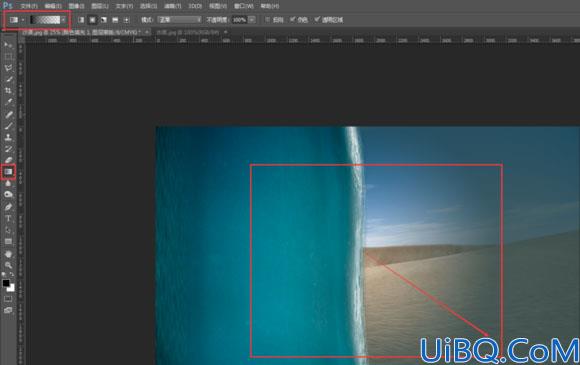
Task: Click the gradient preview swatch to edit
Action: click(45, 20)
